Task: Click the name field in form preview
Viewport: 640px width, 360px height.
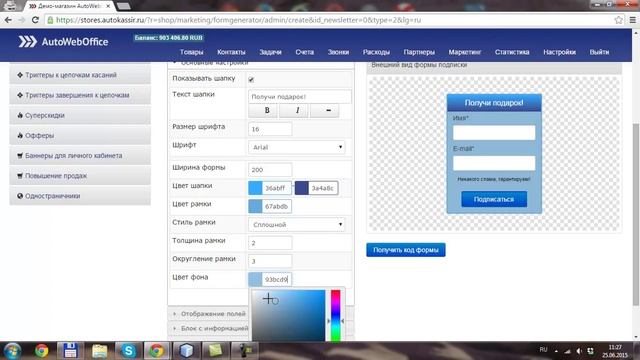Action: click(494, 133)
